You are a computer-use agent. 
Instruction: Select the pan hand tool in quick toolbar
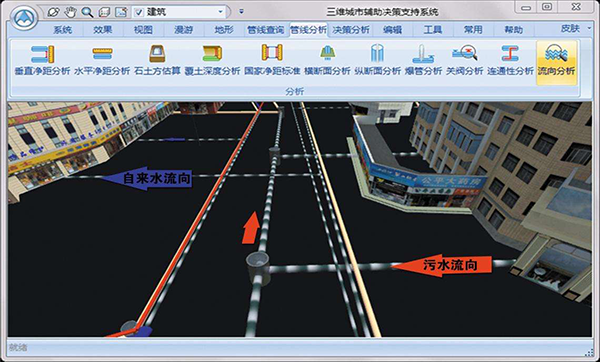coord(70,12)
